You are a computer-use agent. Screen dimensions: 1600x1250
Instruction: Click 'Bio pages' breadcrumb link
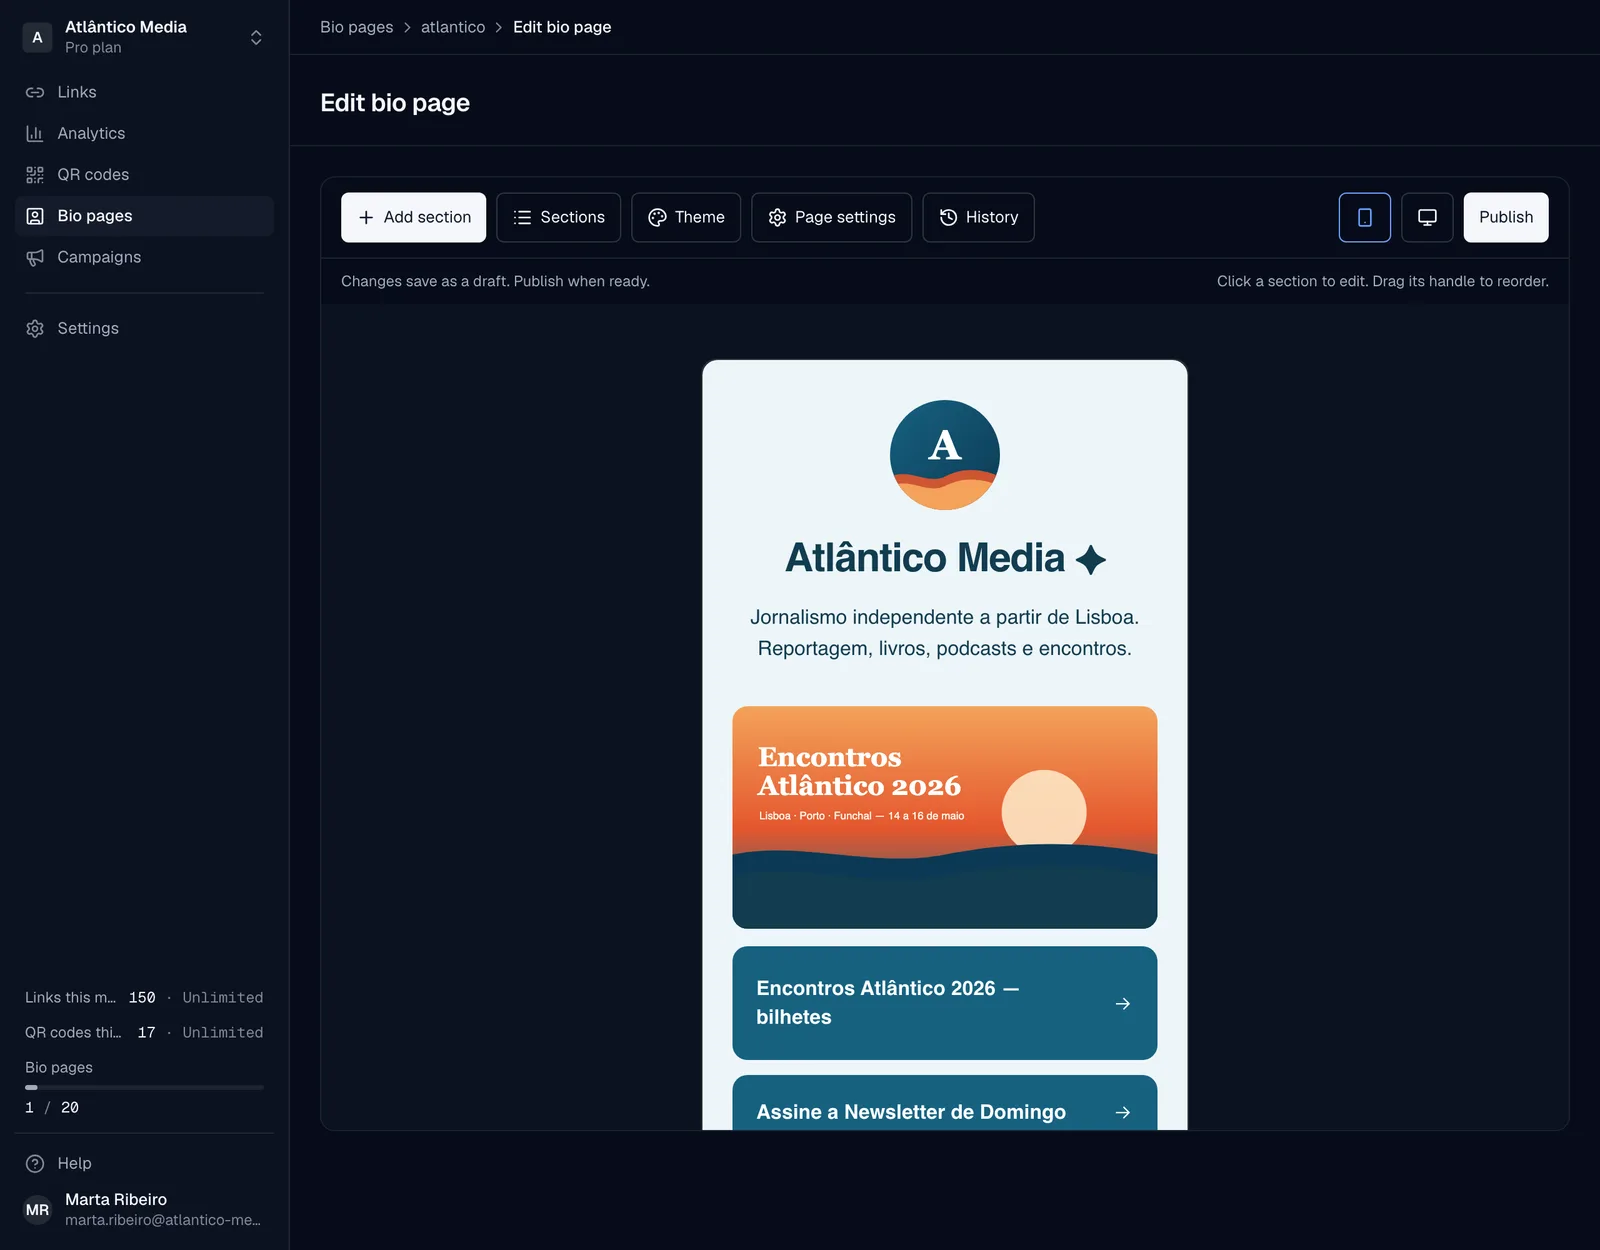356,27
